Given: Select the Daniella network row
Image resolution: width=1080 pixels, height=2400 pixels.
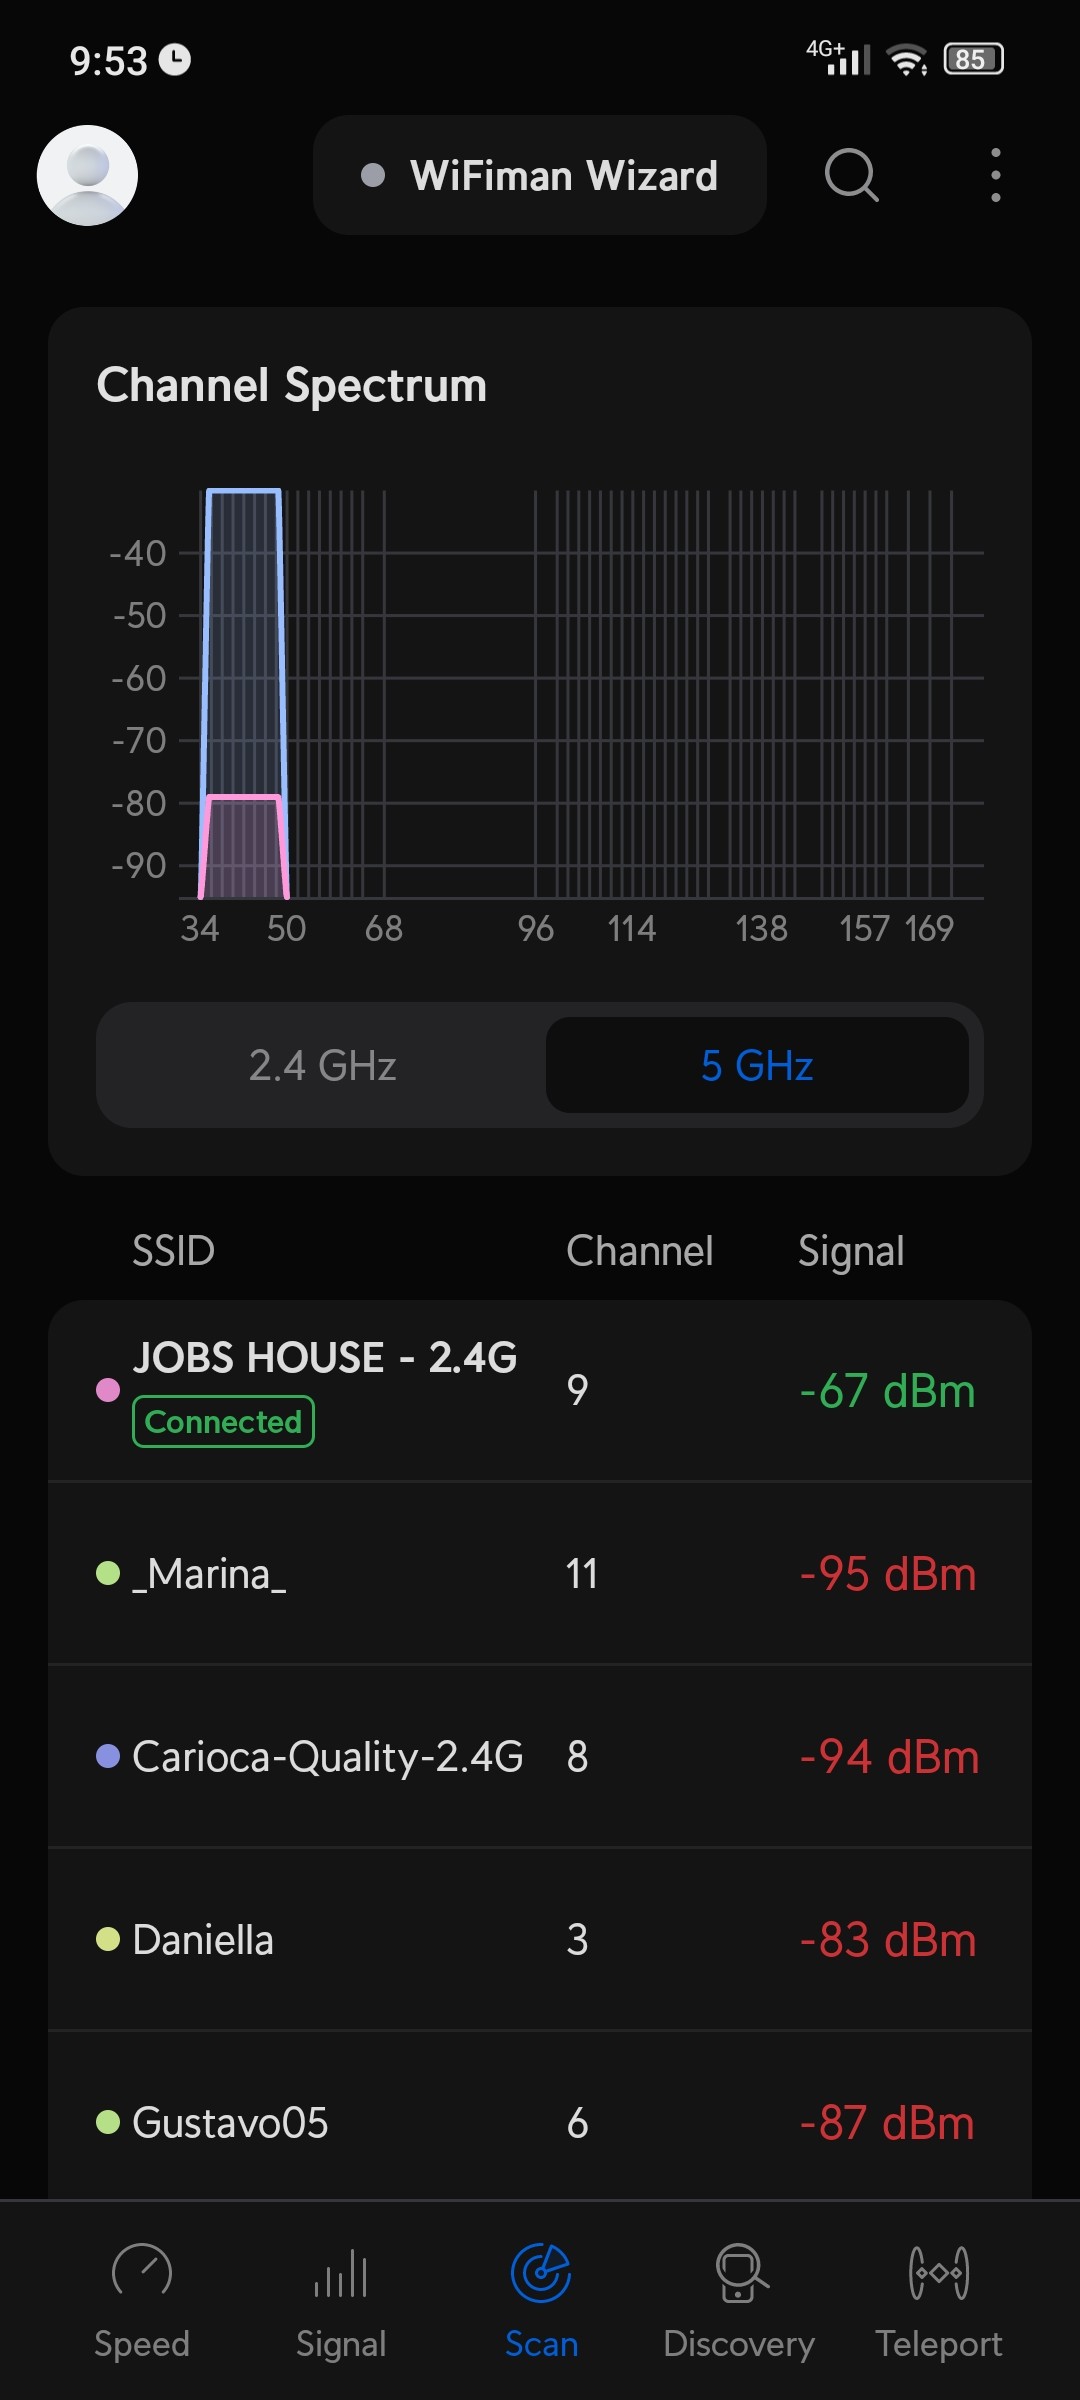Looking at the screenshot, I should coord(540,1940).
